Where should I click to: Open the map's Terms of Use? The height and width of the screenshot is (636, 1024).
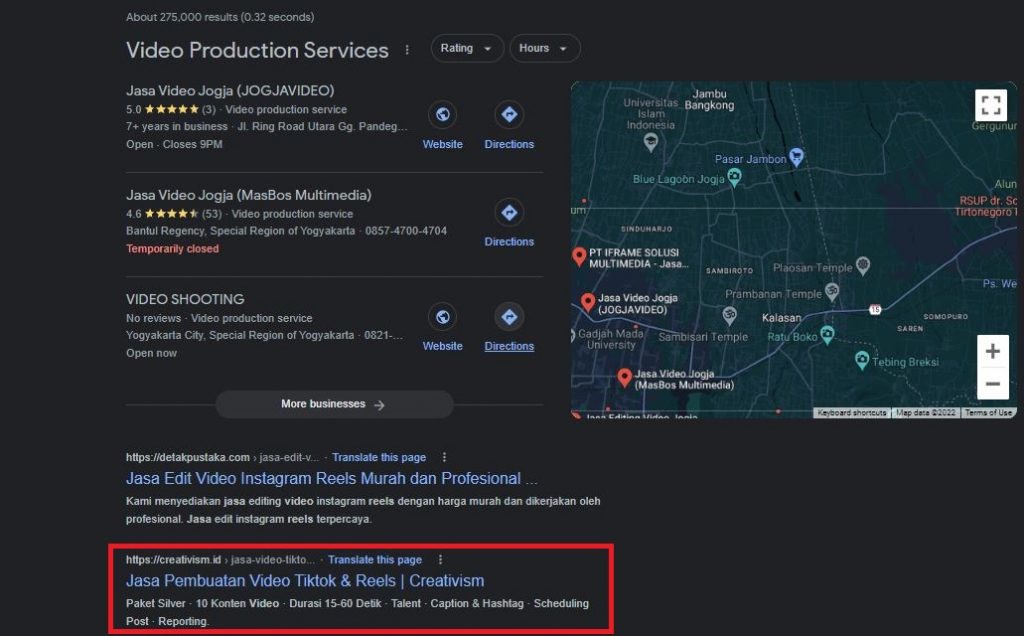(x=988, y=411)
